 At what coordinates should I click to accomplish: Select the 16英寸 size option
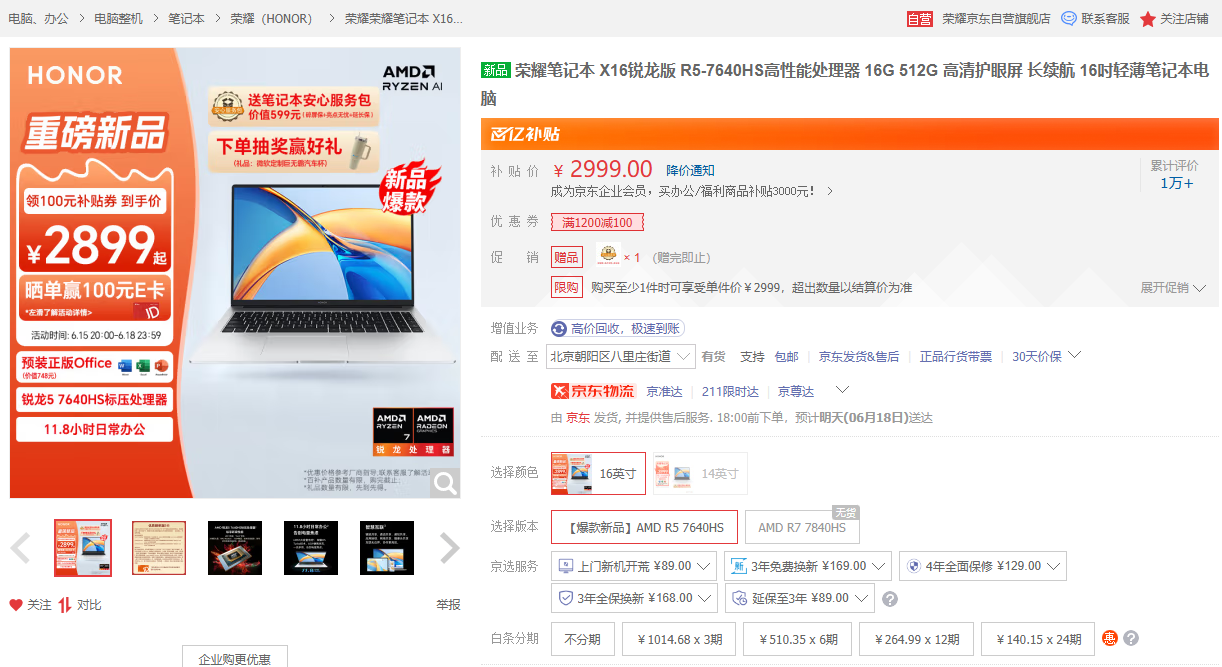point(598,473)
